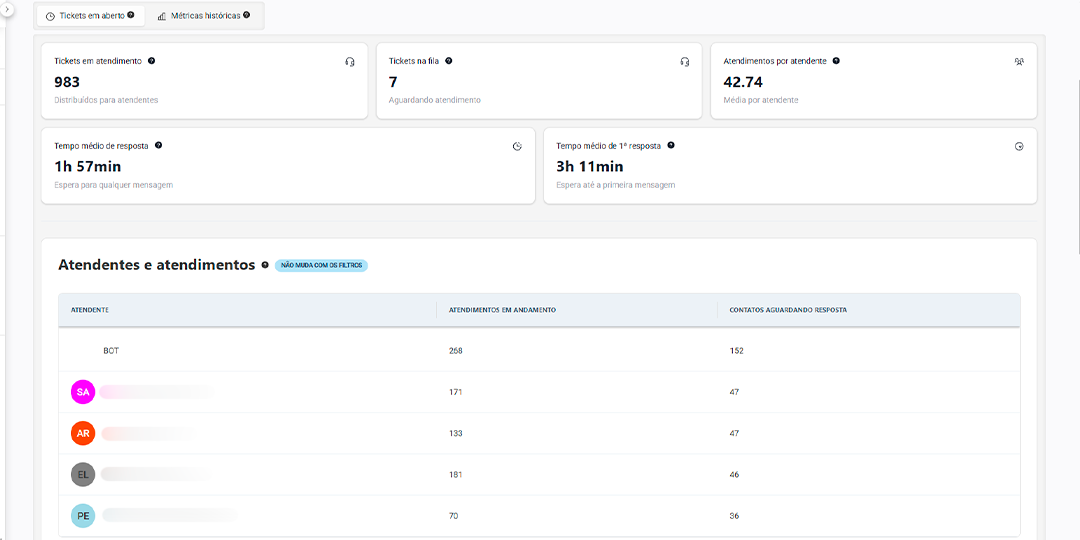This screenshot has height=540, width=1080.
Task: Sort by Contatos aguardando resposta column
Action: coord(788,310)
